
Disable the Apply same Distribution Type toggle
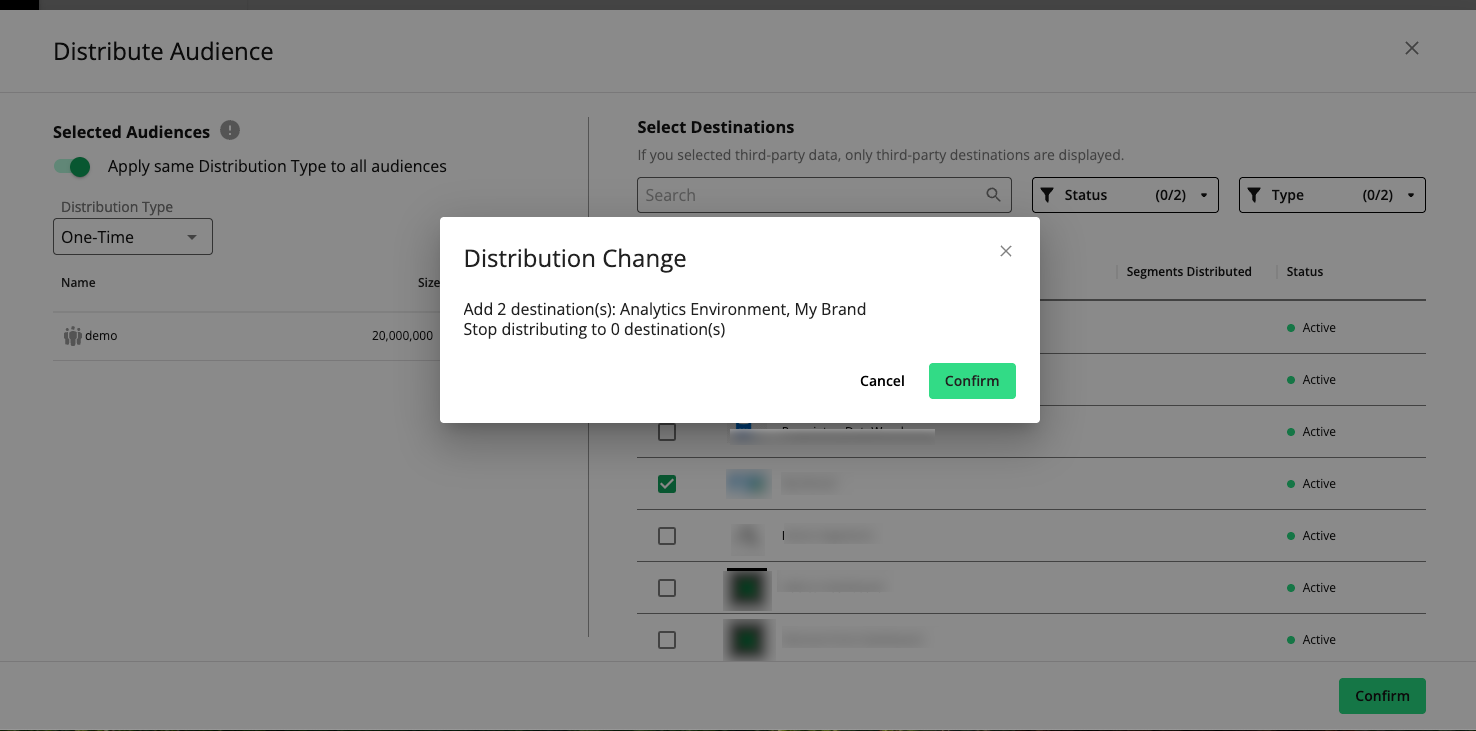coord(71,166)
